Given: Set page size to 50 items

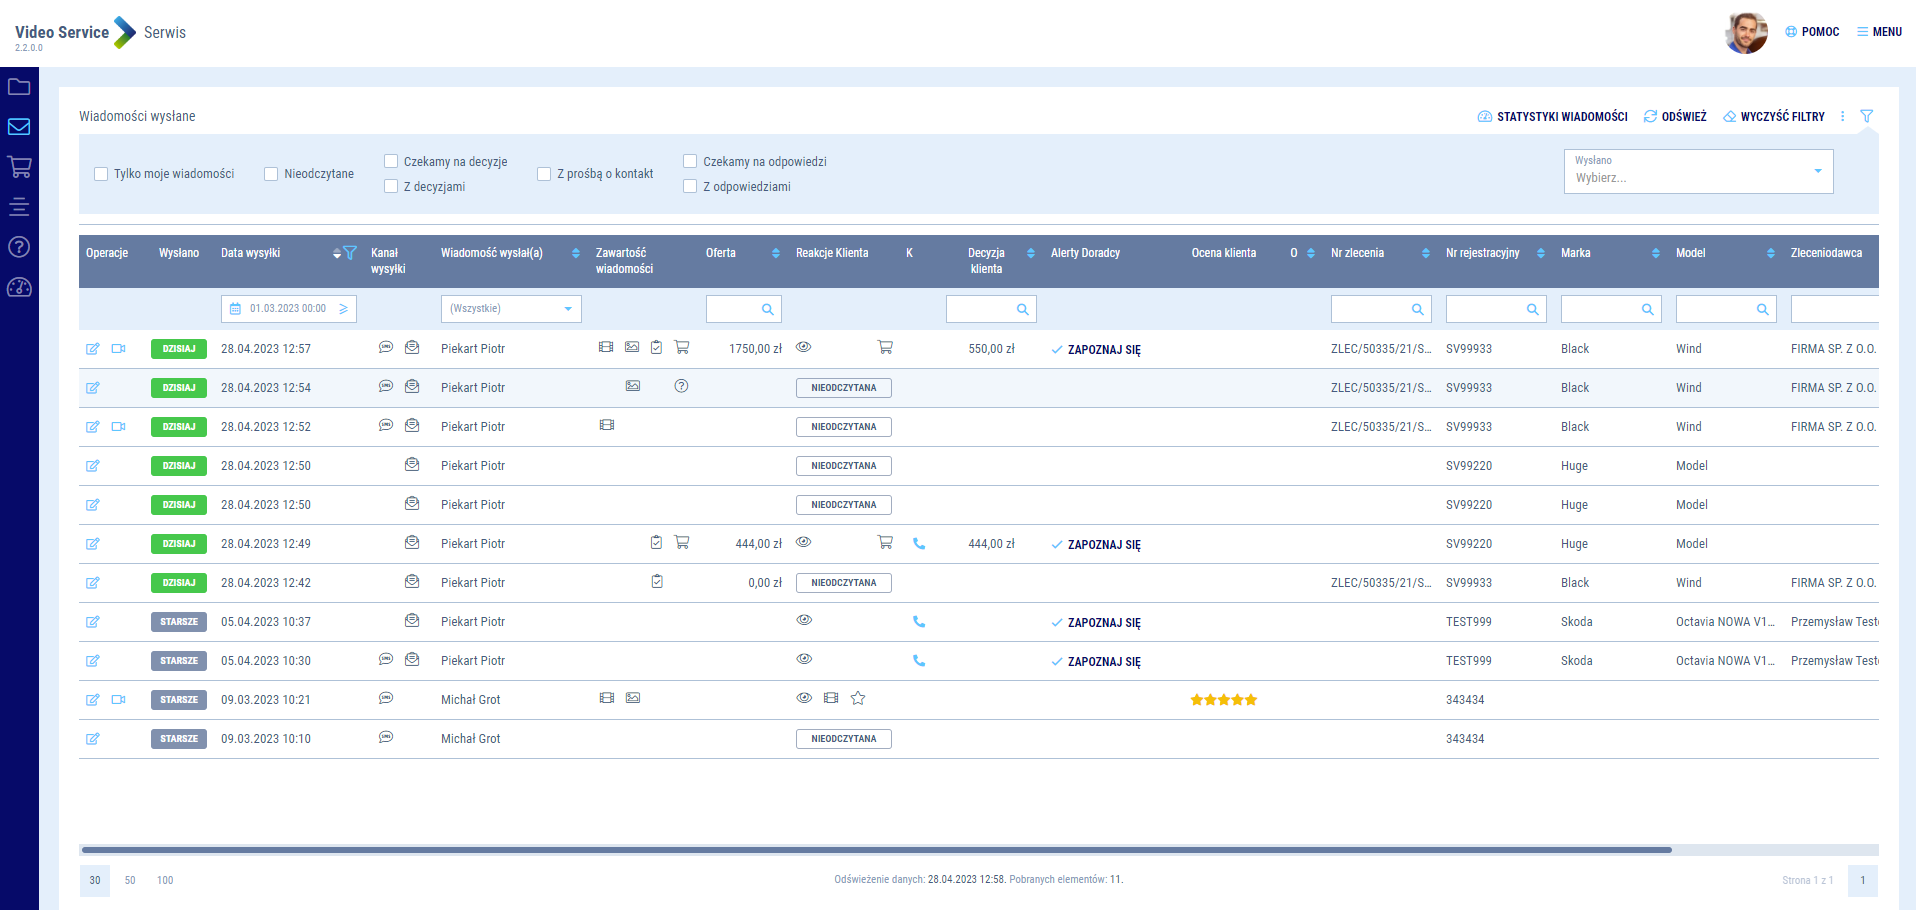Looking at the screenshot, I should (130, 881).
